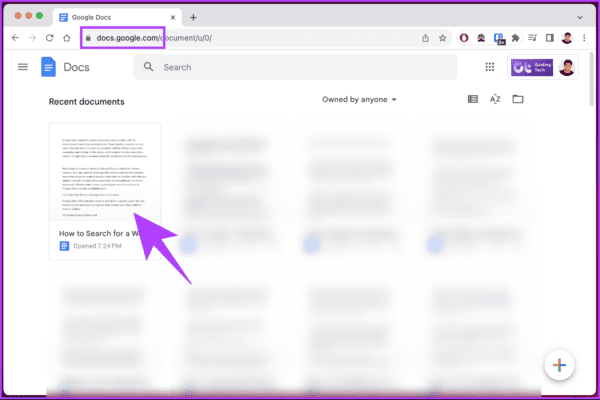
Task: Bookmark this page with star icon
Action: (442, 38)
